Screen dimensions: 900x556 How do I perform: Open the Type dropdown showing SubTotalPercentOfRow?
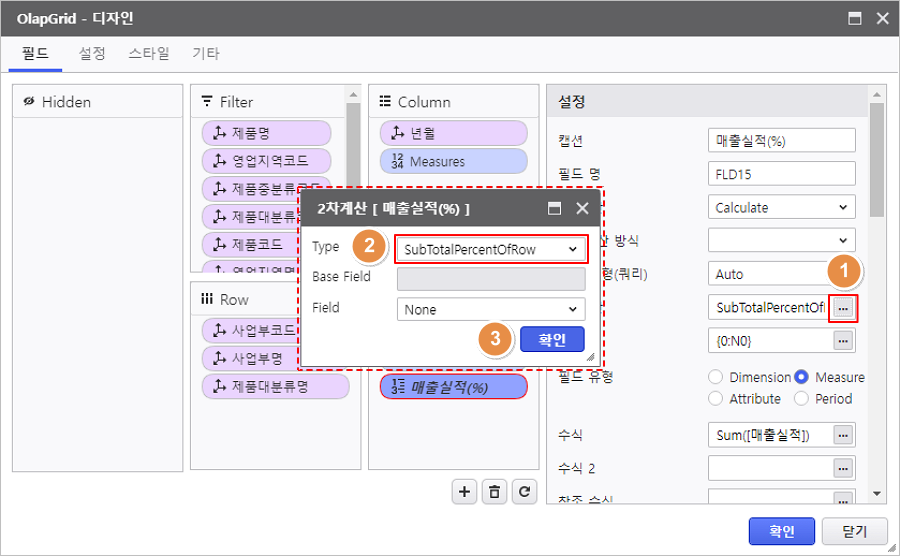click(490, 248)
